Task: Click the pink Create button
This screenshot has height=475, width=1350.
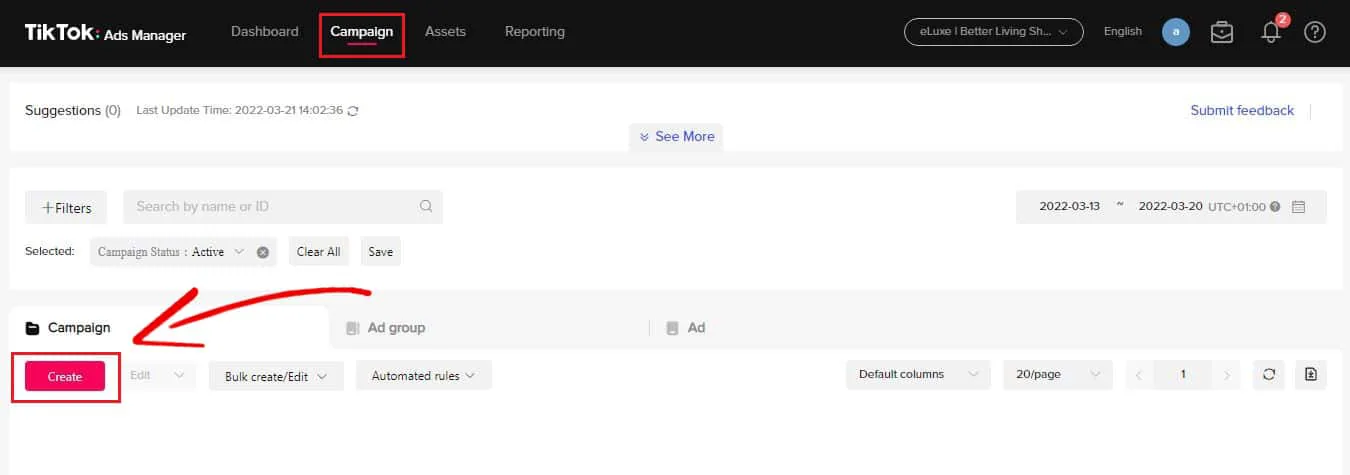Action: point(65,376)
